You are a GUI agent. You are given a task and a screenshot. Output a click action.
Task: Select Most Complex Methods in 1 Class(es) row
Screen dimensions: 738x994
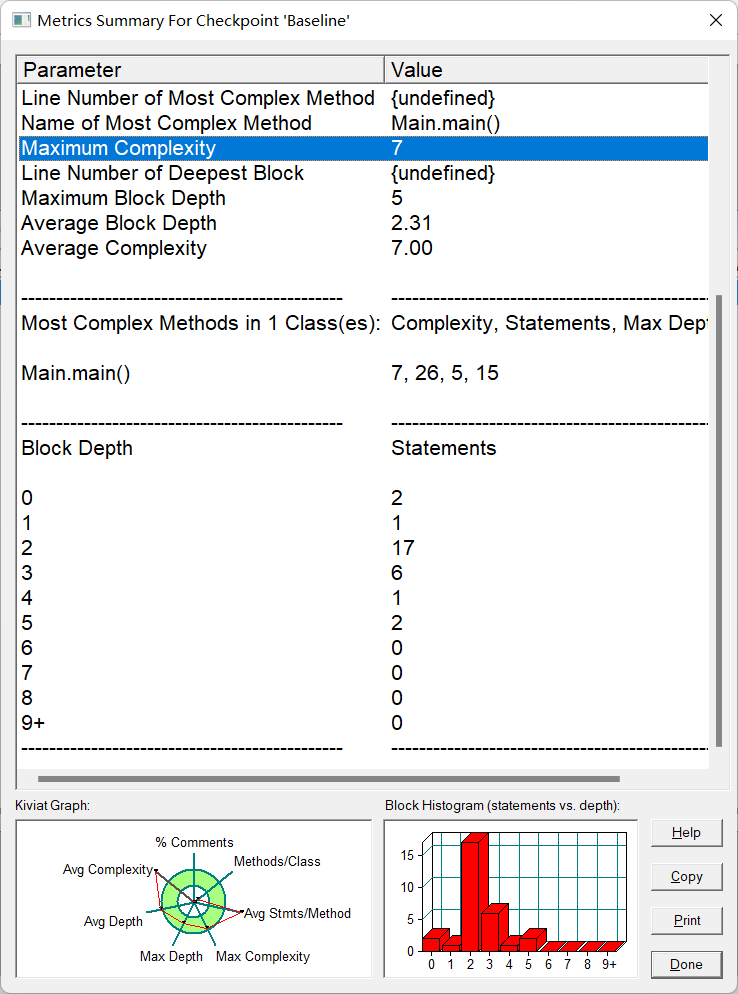point(363,323)
